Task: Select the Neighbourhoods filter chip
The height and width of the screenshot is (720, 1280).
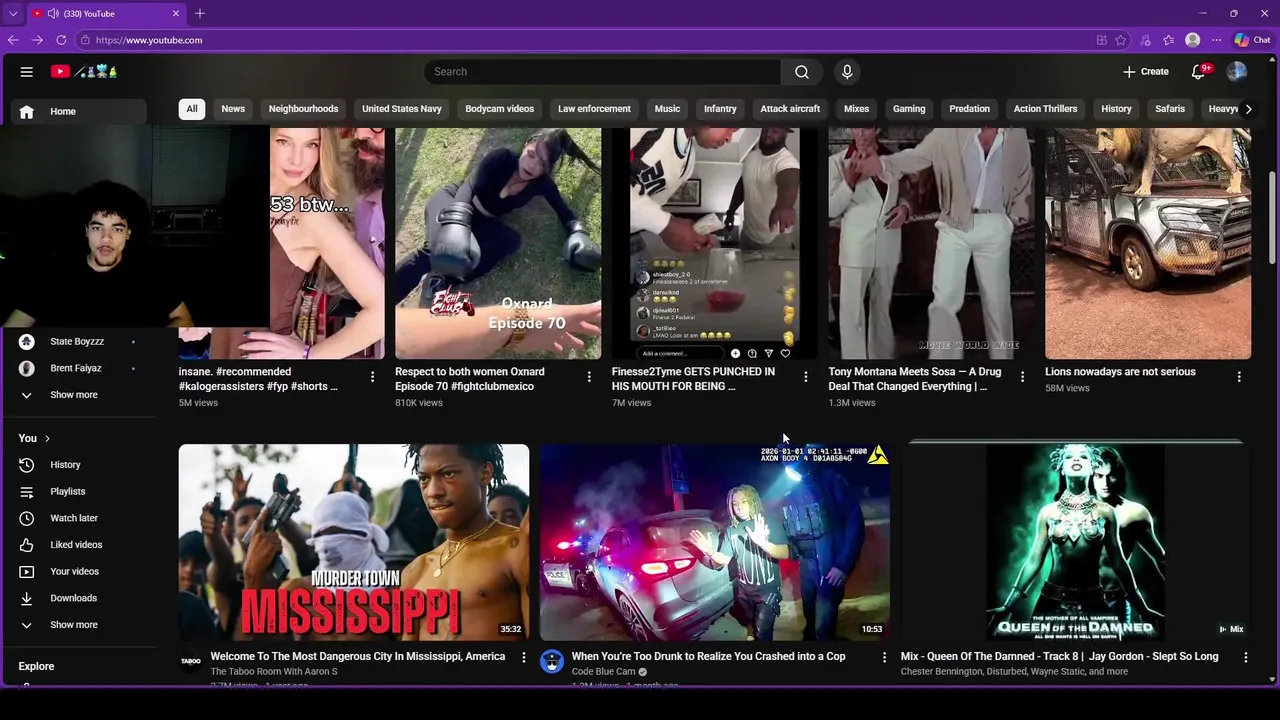Action: [x=303, y=109]
